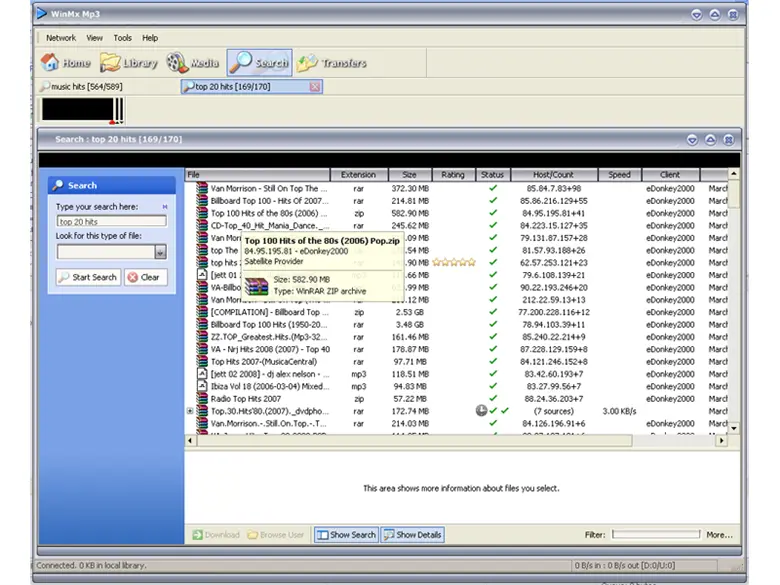Toggle the Show Search panel button
This screenshot has width=780, height=585.
346,535
